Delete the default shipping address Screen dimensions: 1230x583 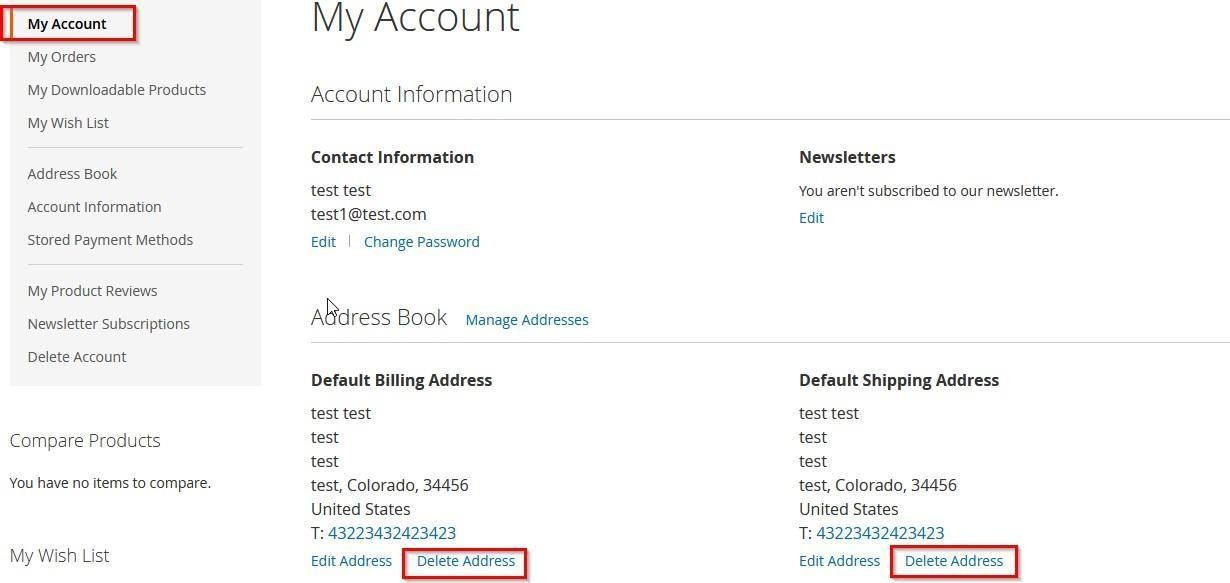tap(953, 561)
